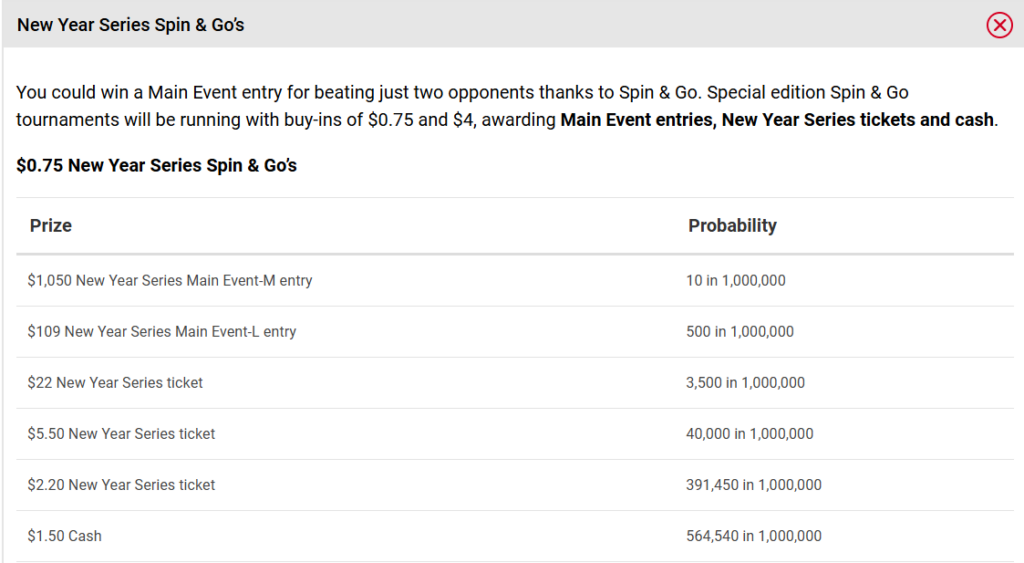
Task: Click the $0.75 New Year Series Spin & Go's heading
Action: 156,165
